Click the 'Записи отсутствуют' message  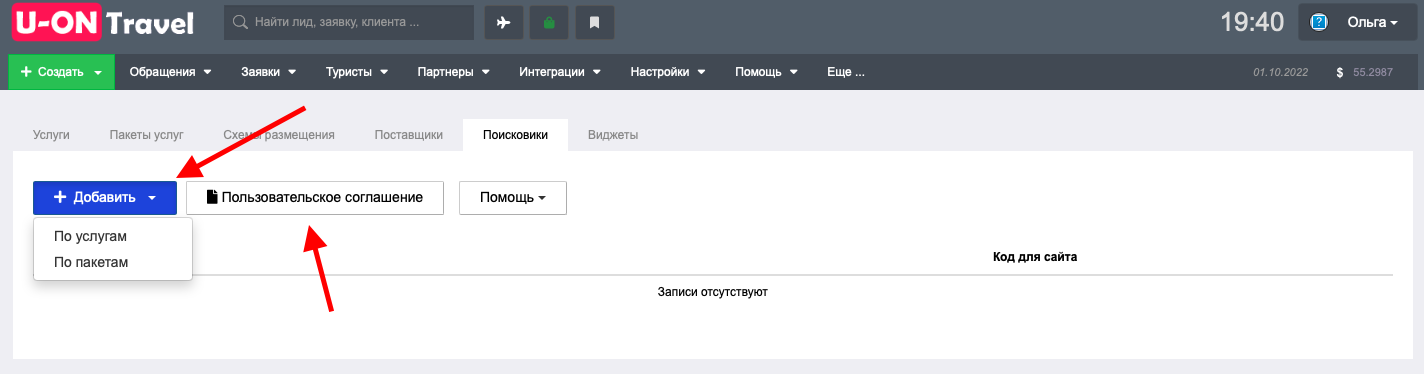pyautogui.click(x=712, y=292)
